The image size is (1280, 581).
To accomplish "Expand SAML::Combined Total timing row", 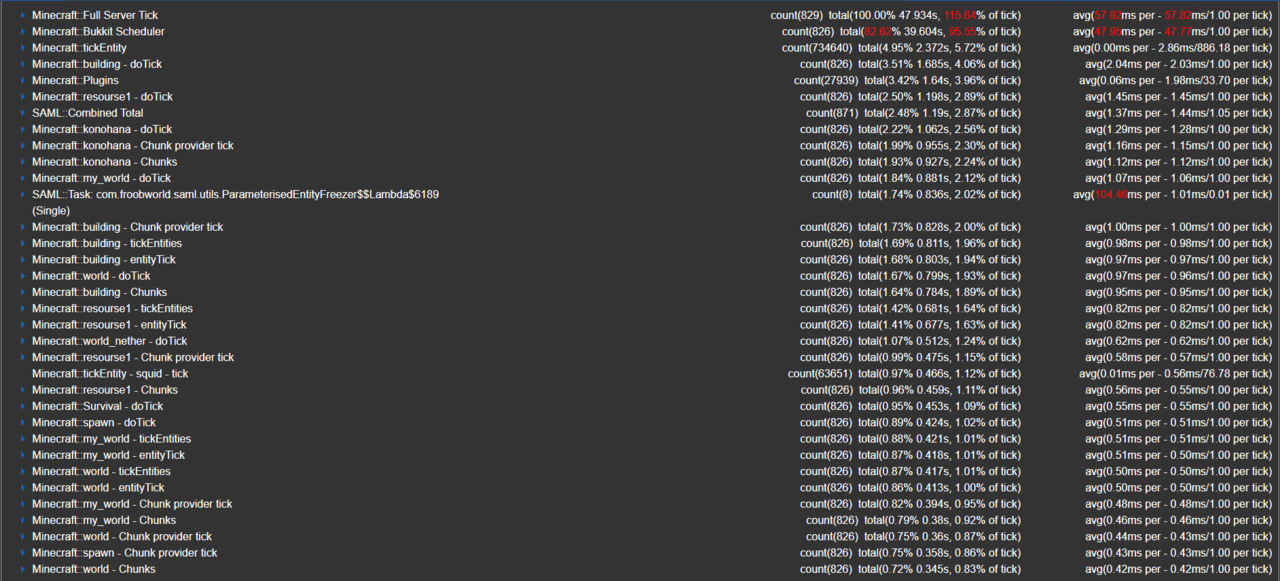I will pyautogui.click(x=23, y=113).
